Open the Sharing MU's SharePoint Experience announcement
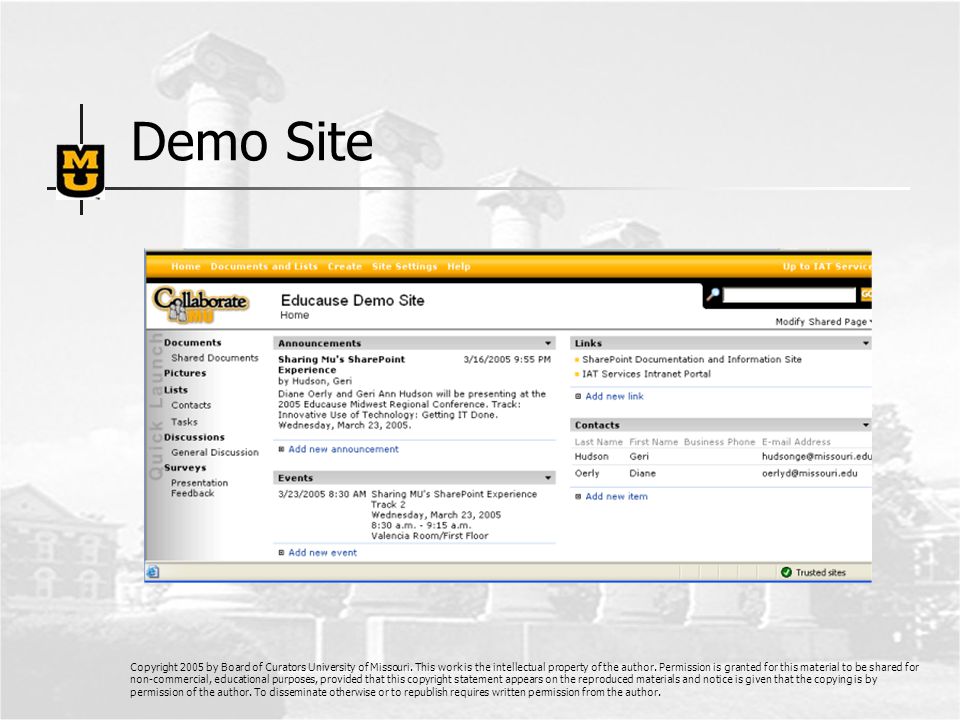 point(342,364)
